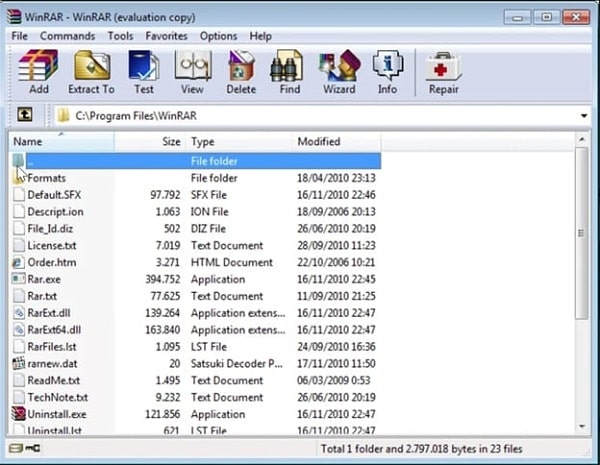Click the License.txt file icon
The height and width of the screenshot is (465, 600).
click(18, 245)
